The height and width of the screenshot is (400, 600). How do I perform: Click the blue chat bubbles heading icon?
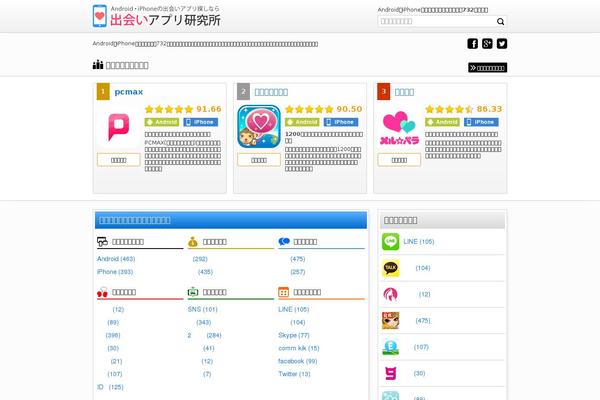coord(284,242)
